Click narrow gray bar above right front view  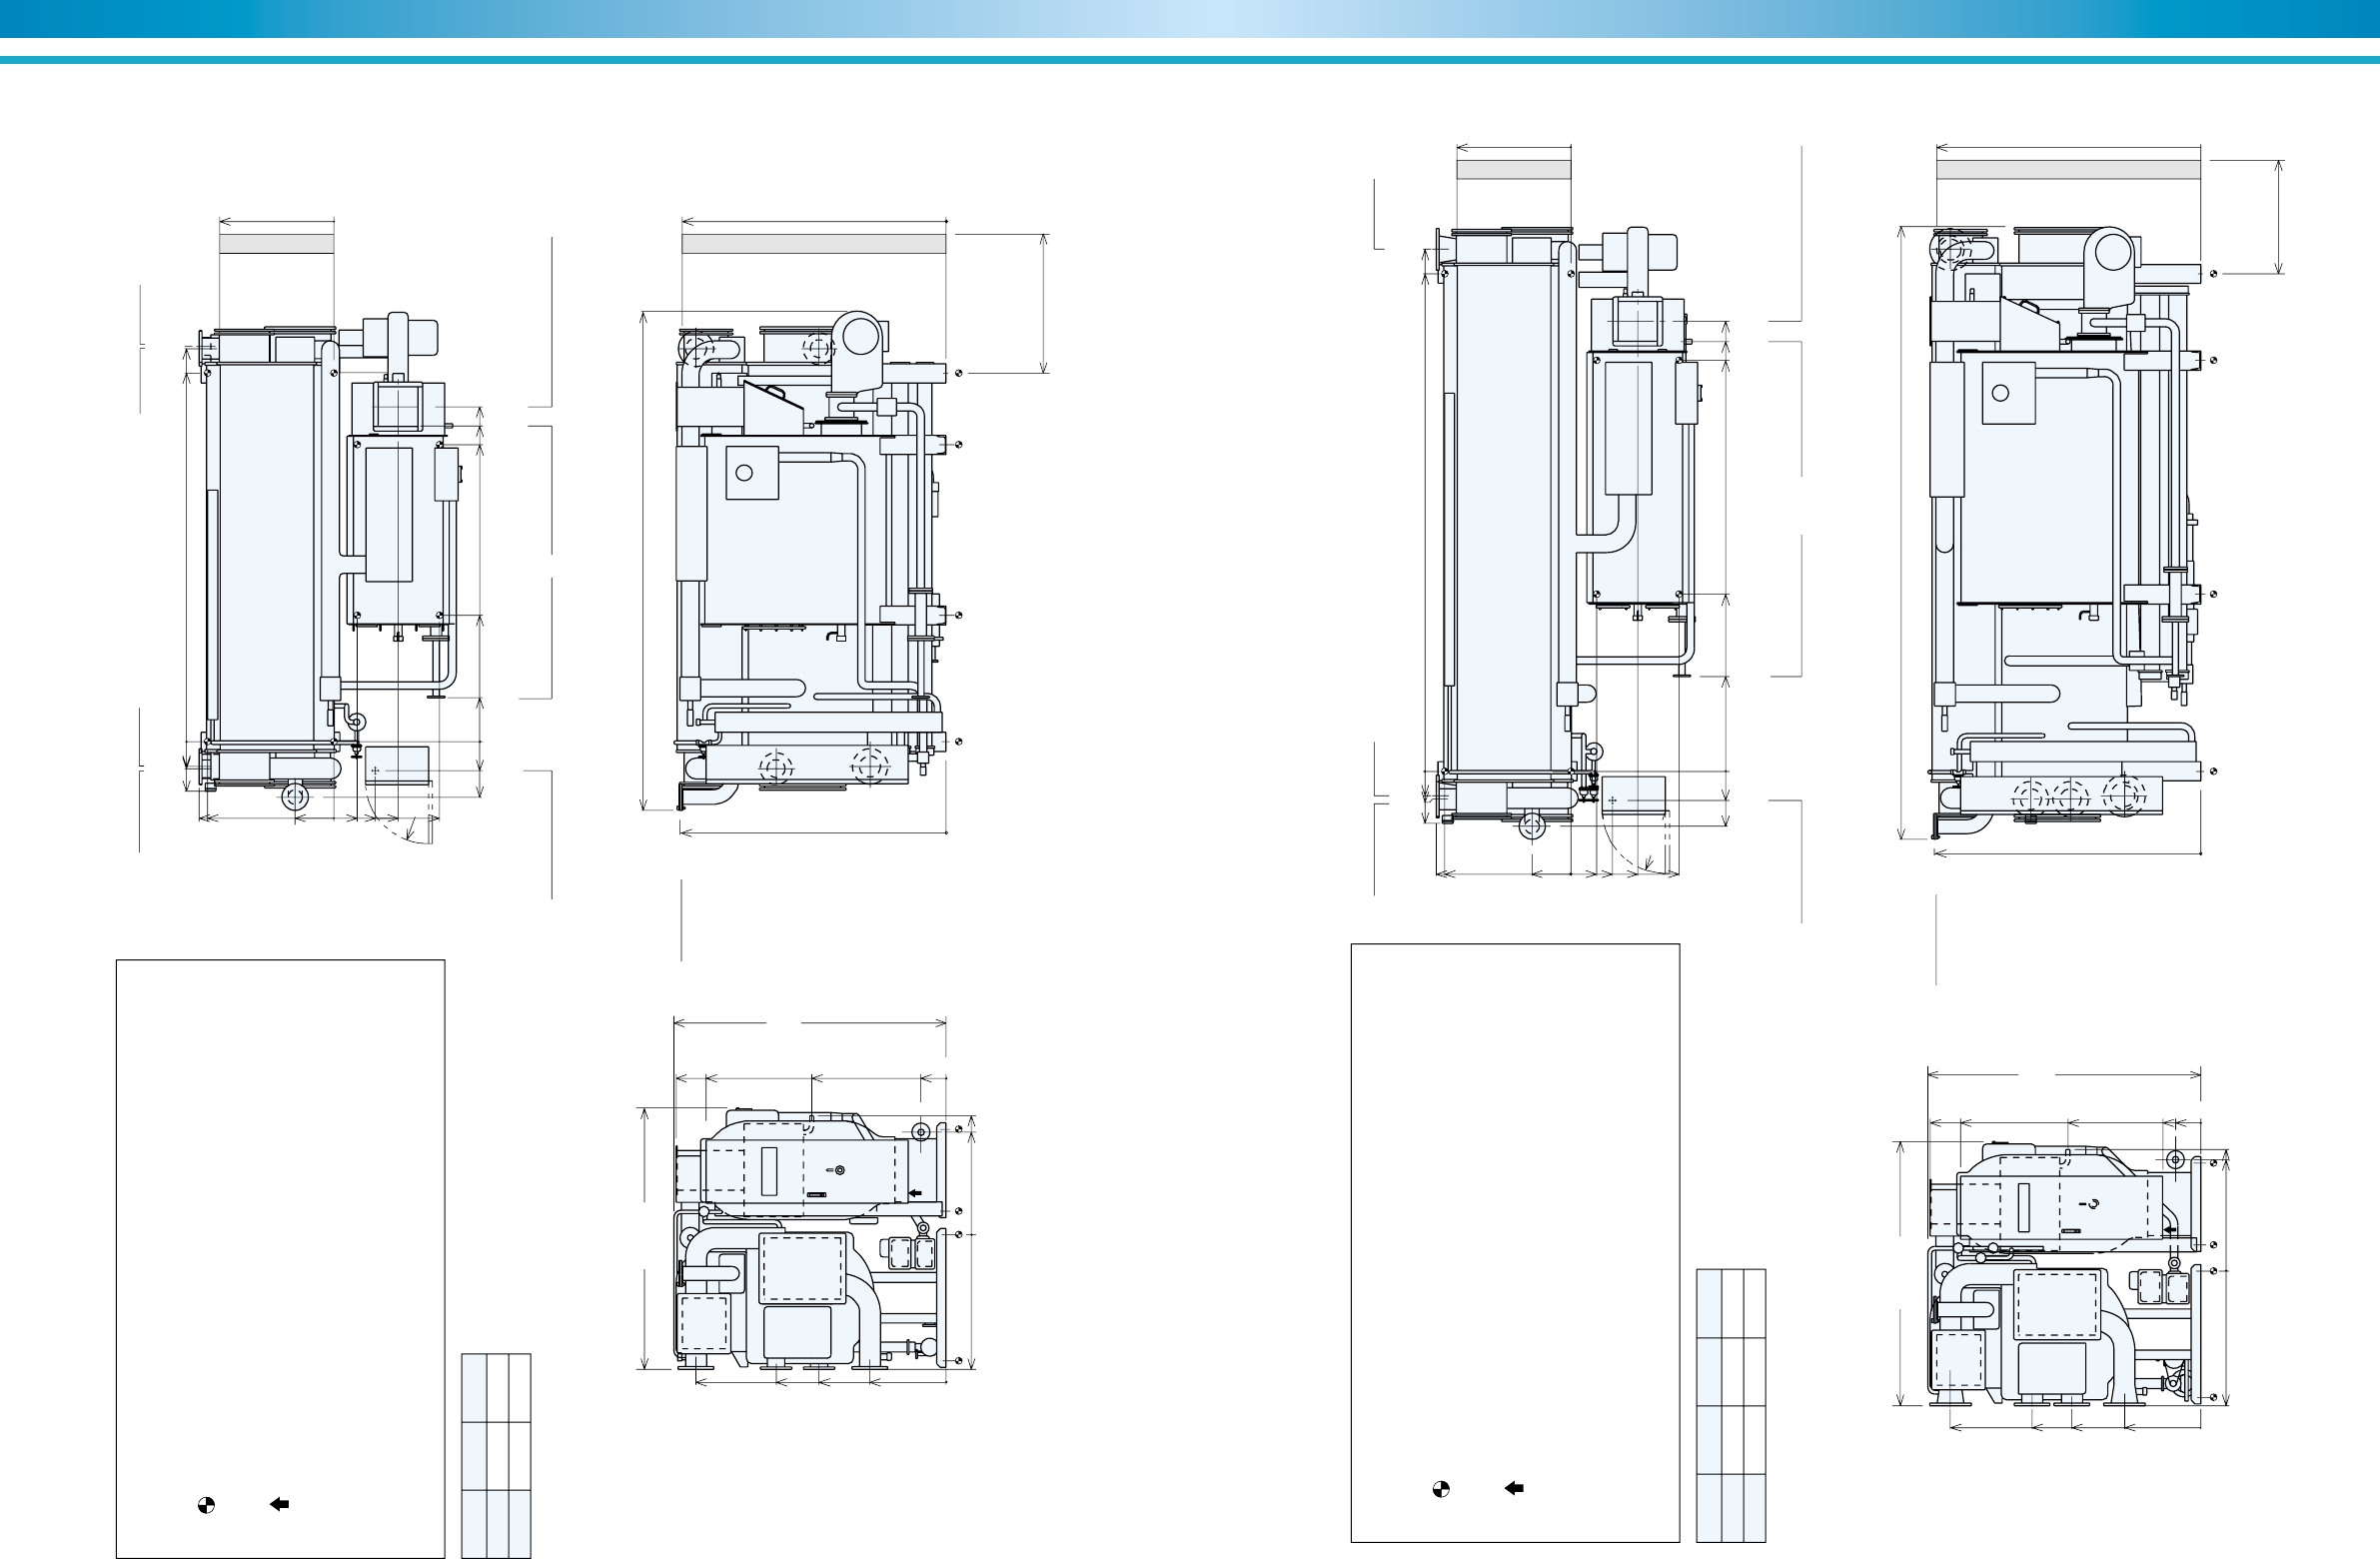coord(1513,170)
